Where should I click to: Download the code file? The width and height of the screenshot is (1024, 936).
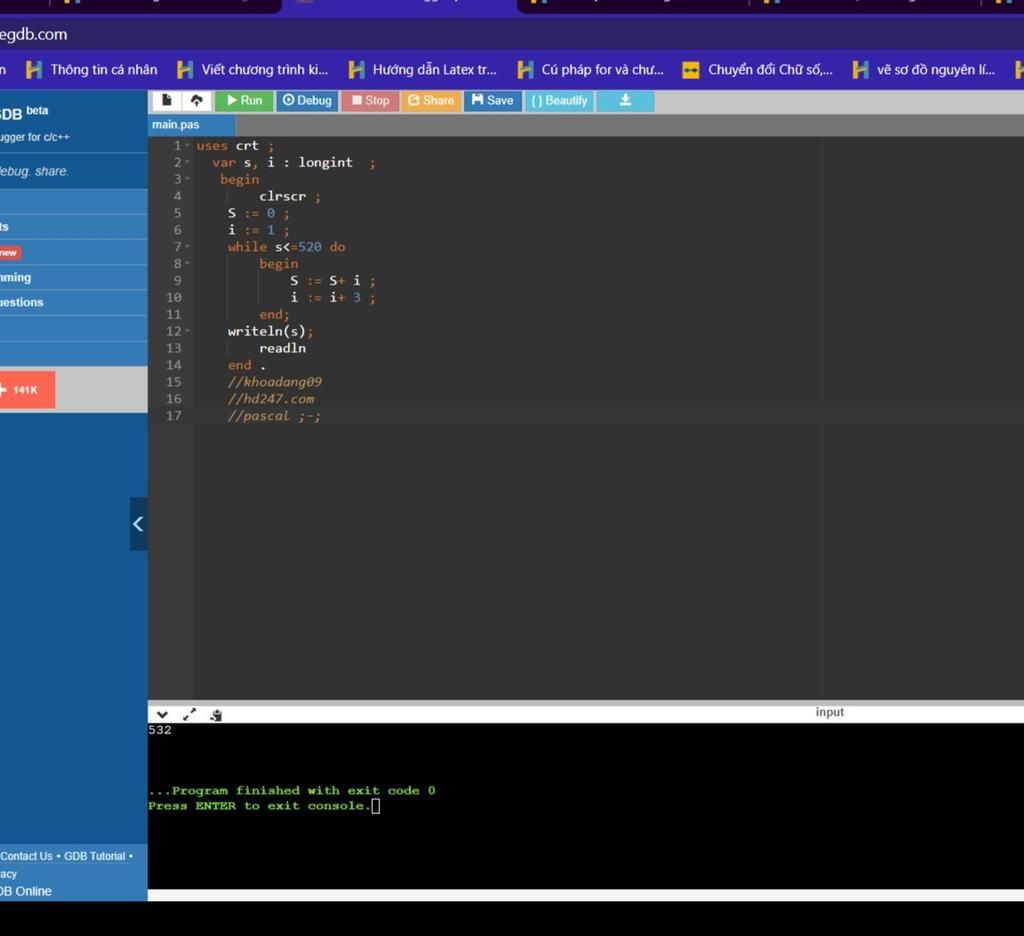625,101
